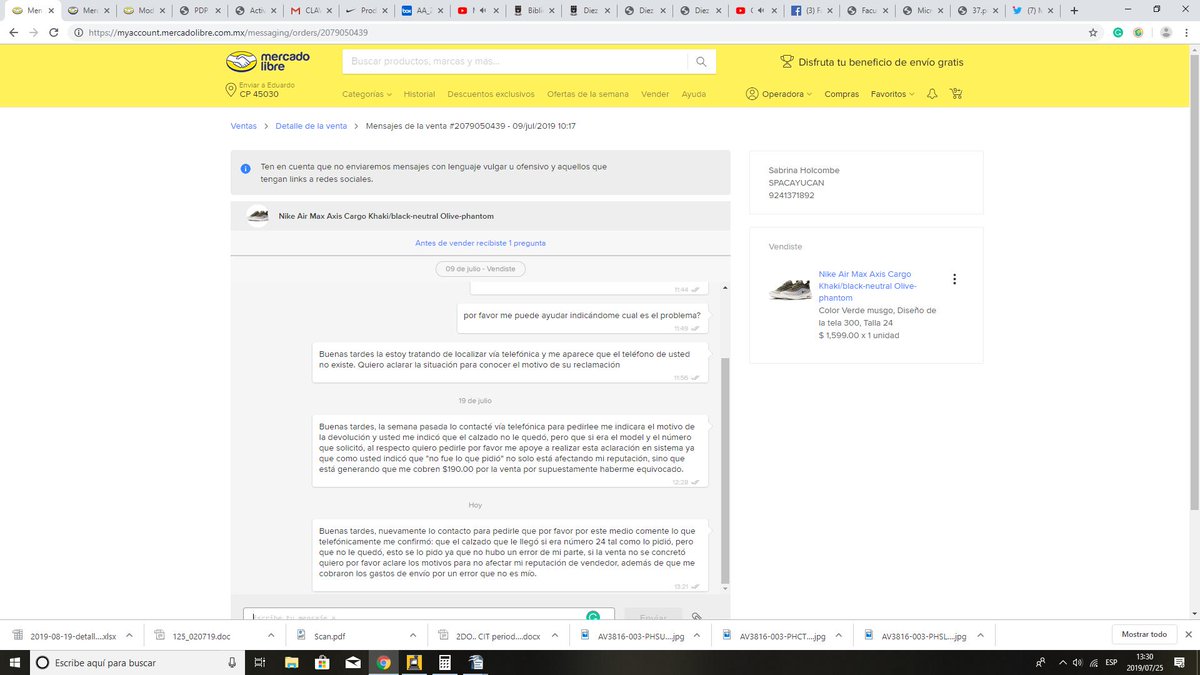The width and height of the screenshot is (1200, 675).
Task: Click the Ventas breadcrumb link
Action: tap(243, 126)
